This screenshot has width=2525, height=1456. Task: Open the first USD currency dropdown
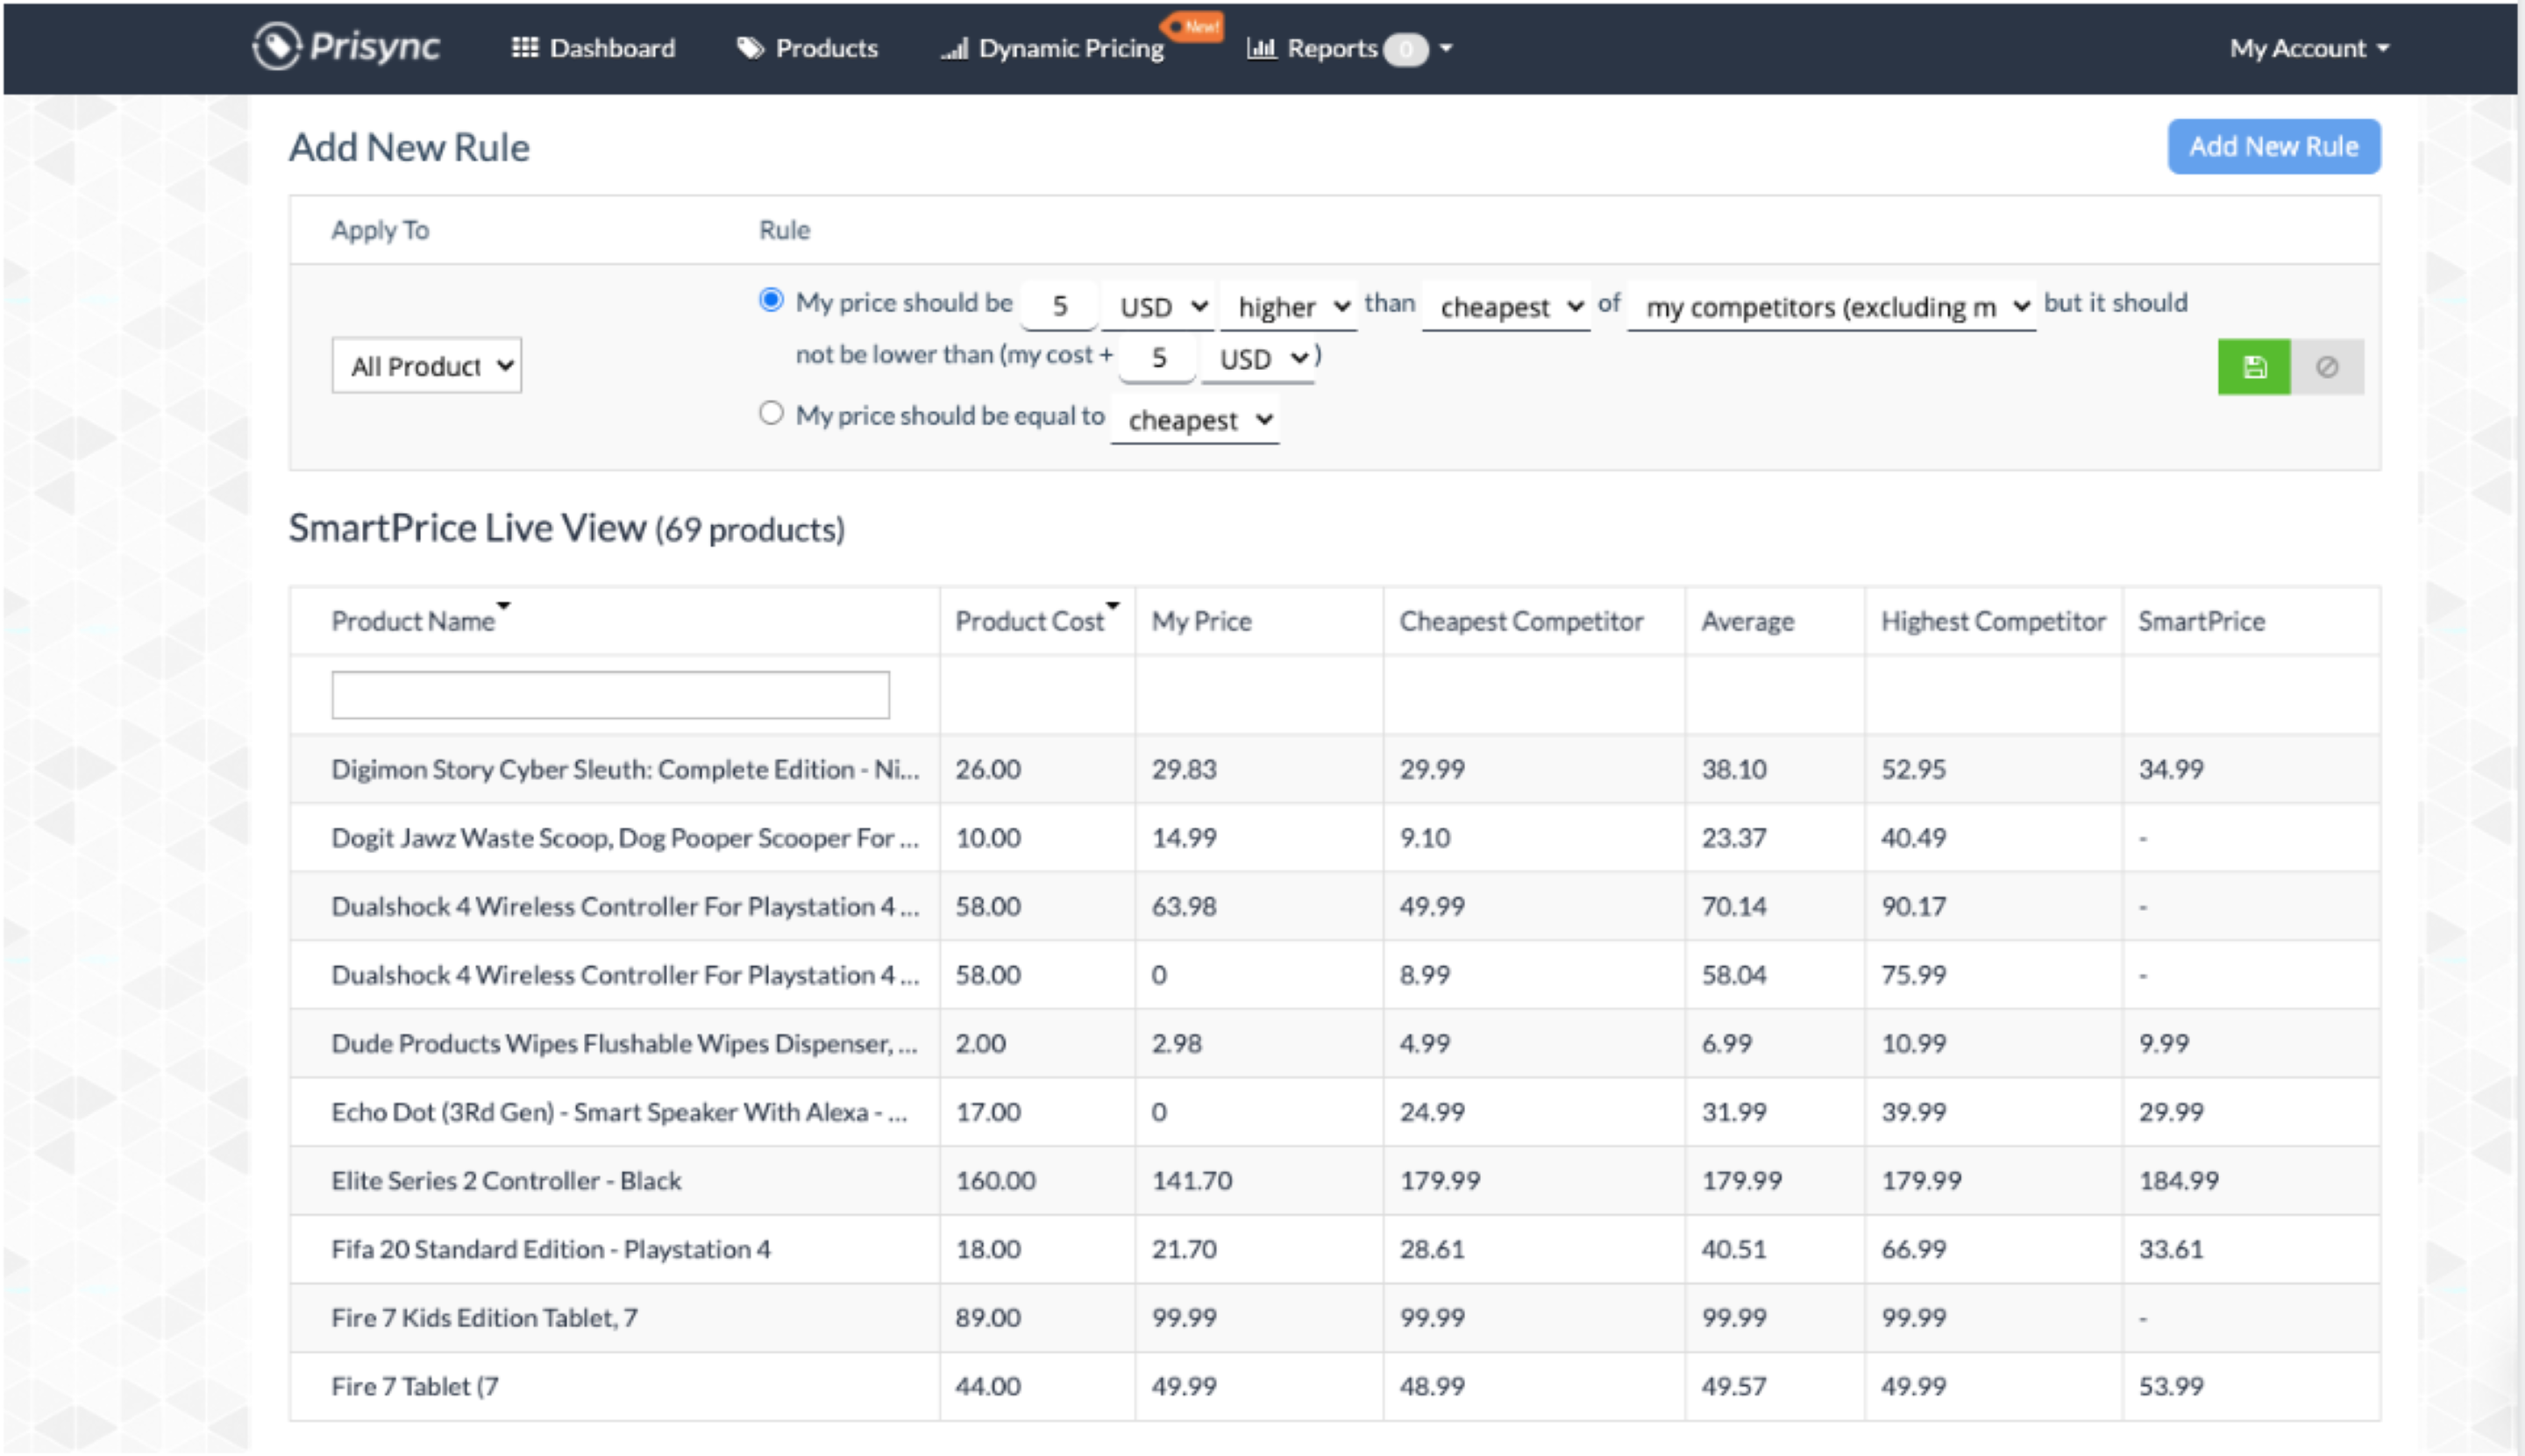click(x=1158, y=306)
